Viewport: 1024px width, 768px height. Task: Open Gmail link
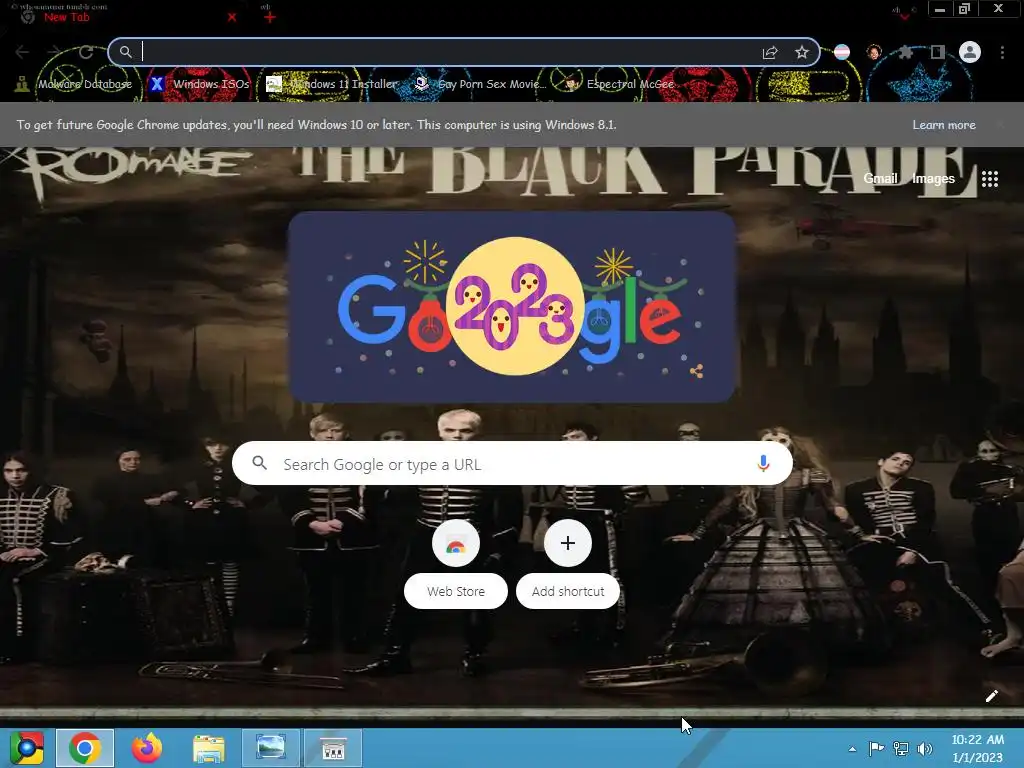point(880,178)
